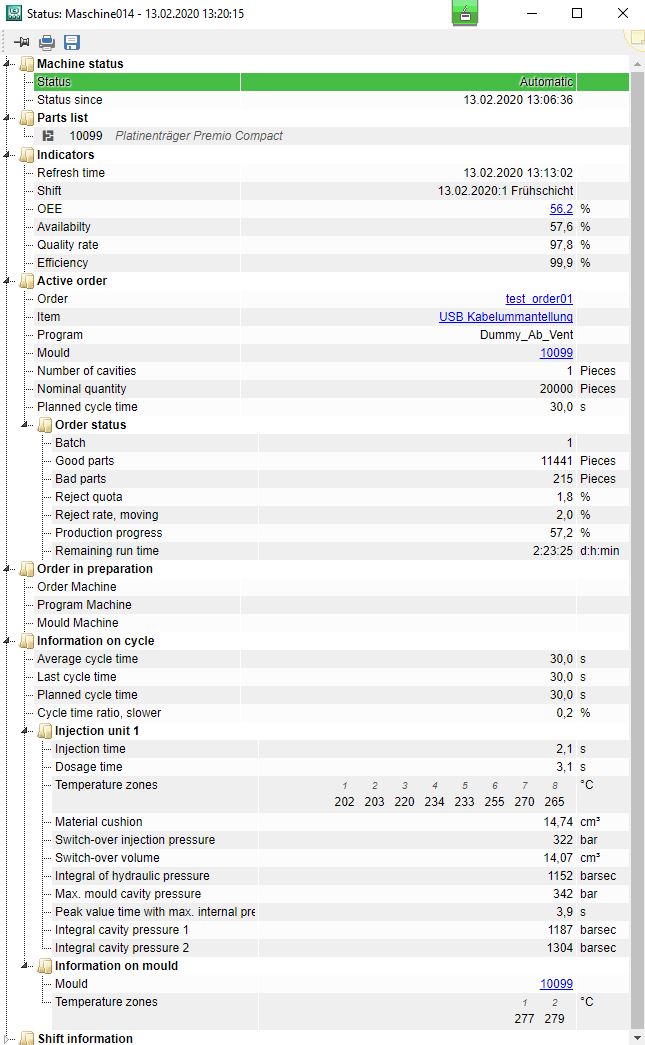Select the Reject quota row
645x1045 pixels.
(340, 497)
